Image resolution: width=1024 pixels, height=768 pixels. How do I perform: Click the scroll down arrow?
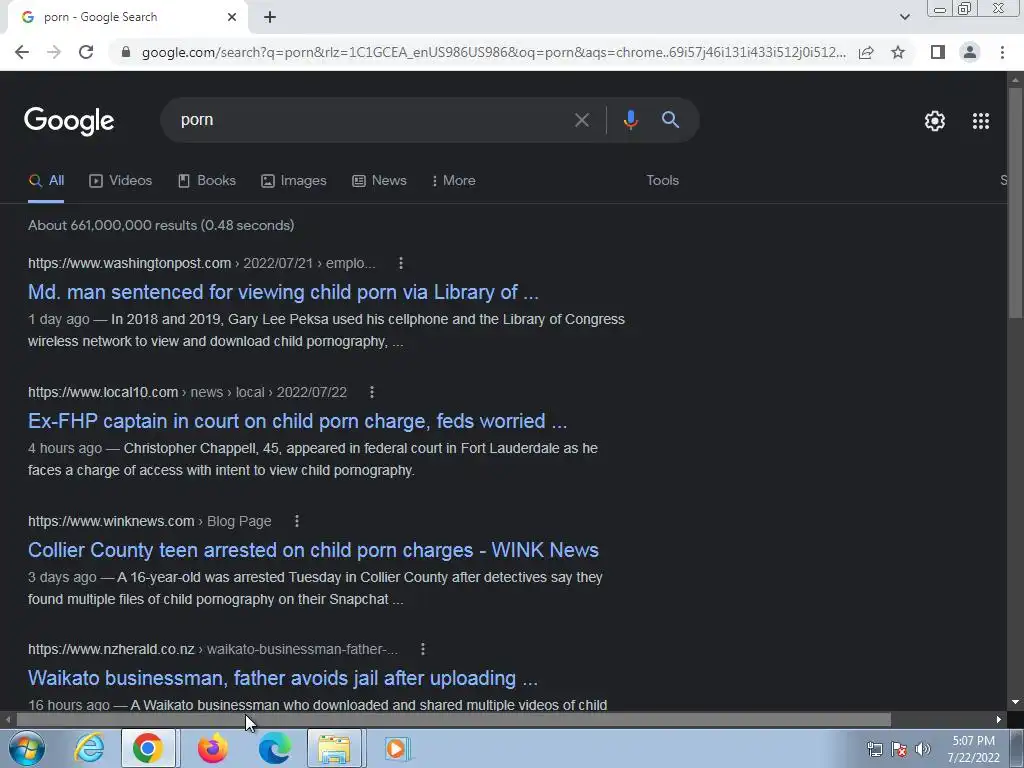(1015, 703)
